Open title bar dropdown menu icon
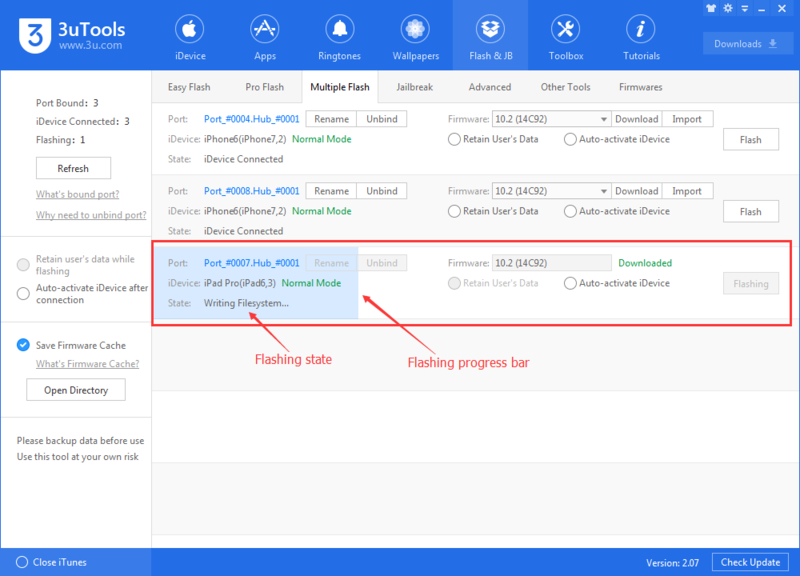The height and width of the screenshot is (576, 800). pos(745,9)
